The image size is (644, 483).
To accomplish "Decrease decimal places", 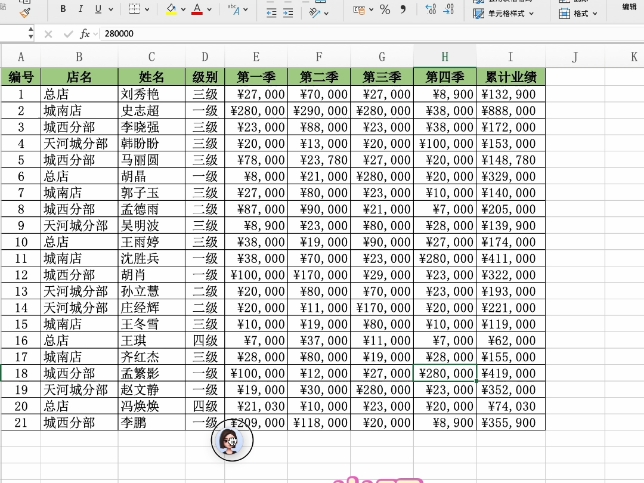I will [x=448, y=9].
